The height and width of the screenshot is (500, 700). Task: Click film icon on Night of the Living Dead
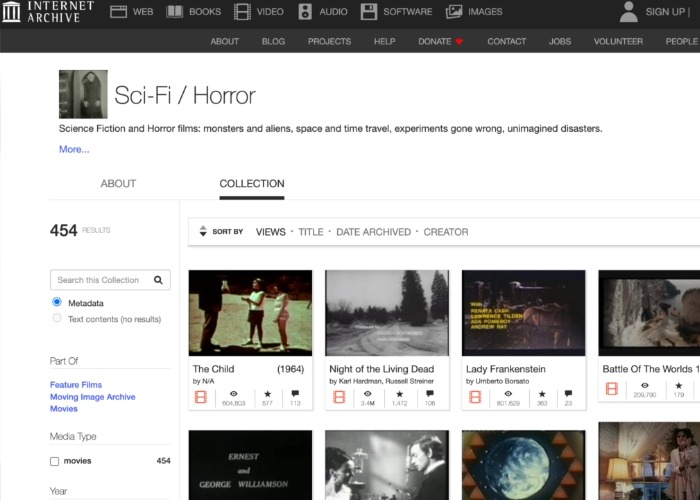[339, 397]
